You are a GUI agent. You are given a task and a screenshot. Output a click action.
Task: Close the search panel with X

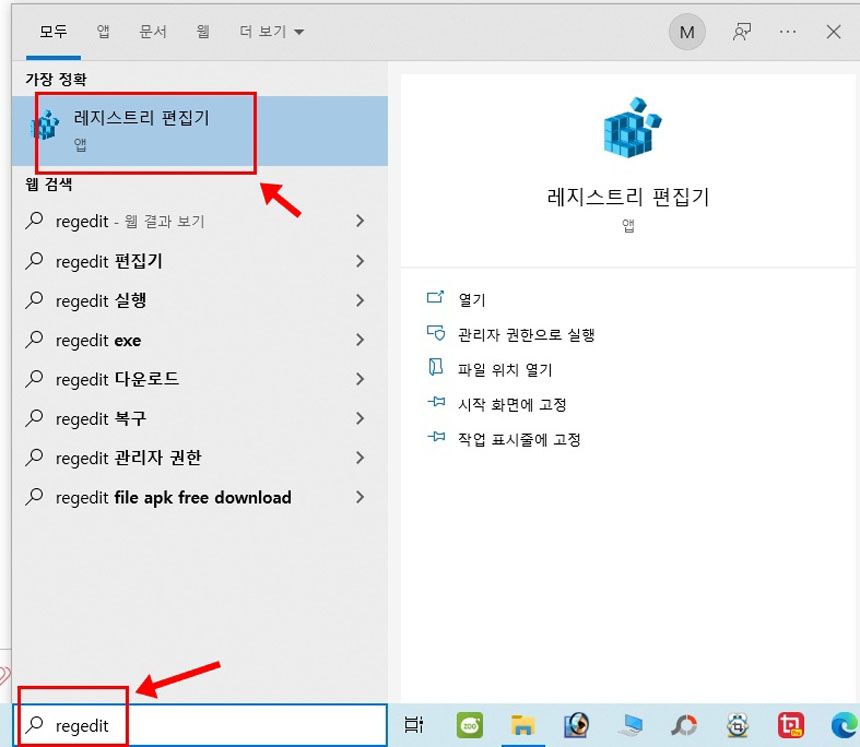tap(834, 32)
